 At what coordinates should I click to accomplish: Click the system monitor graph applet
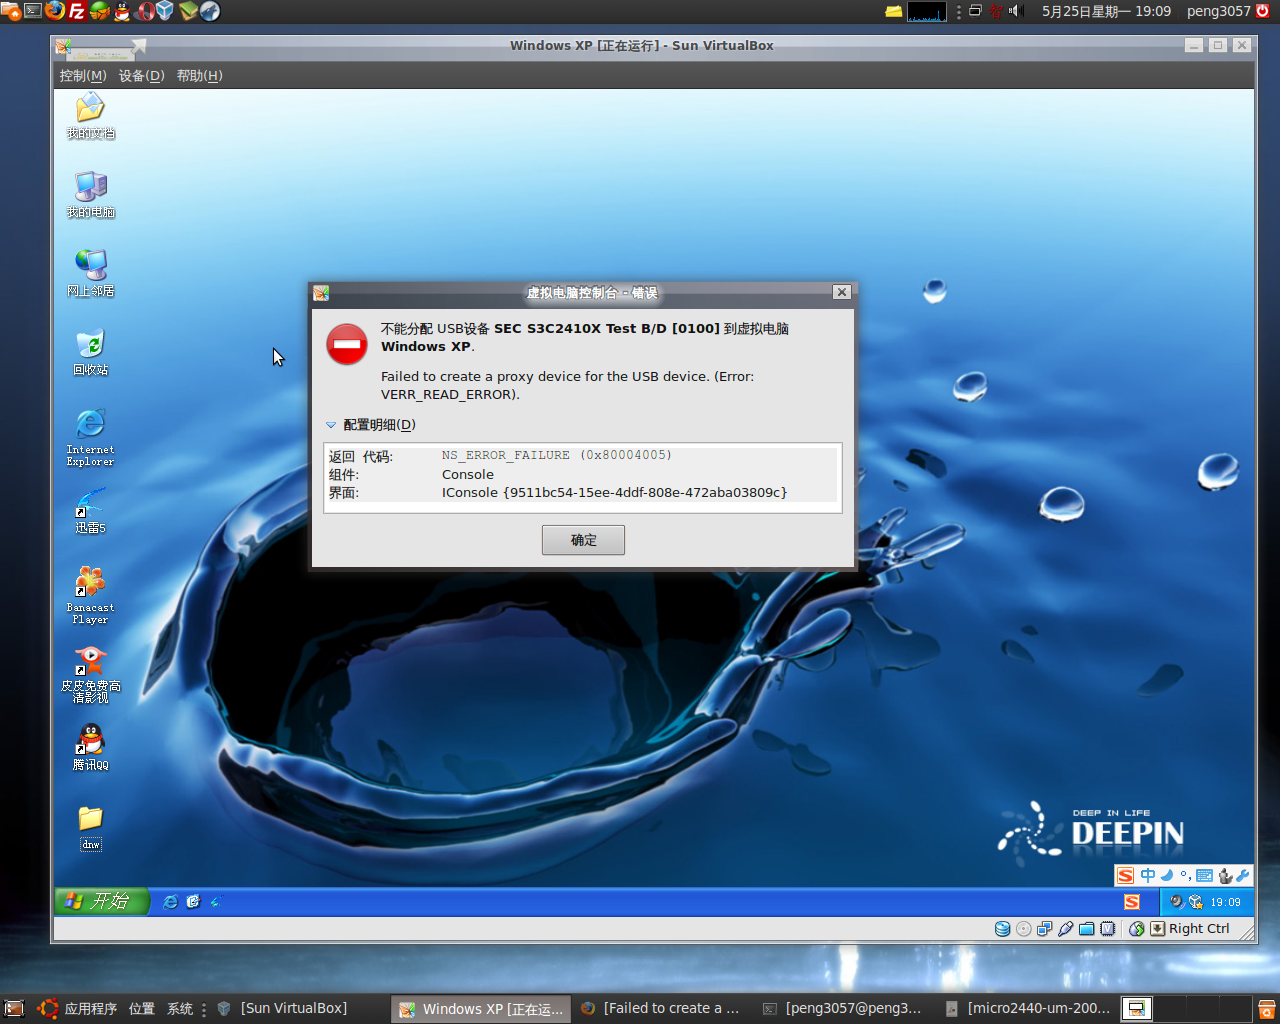927,12
